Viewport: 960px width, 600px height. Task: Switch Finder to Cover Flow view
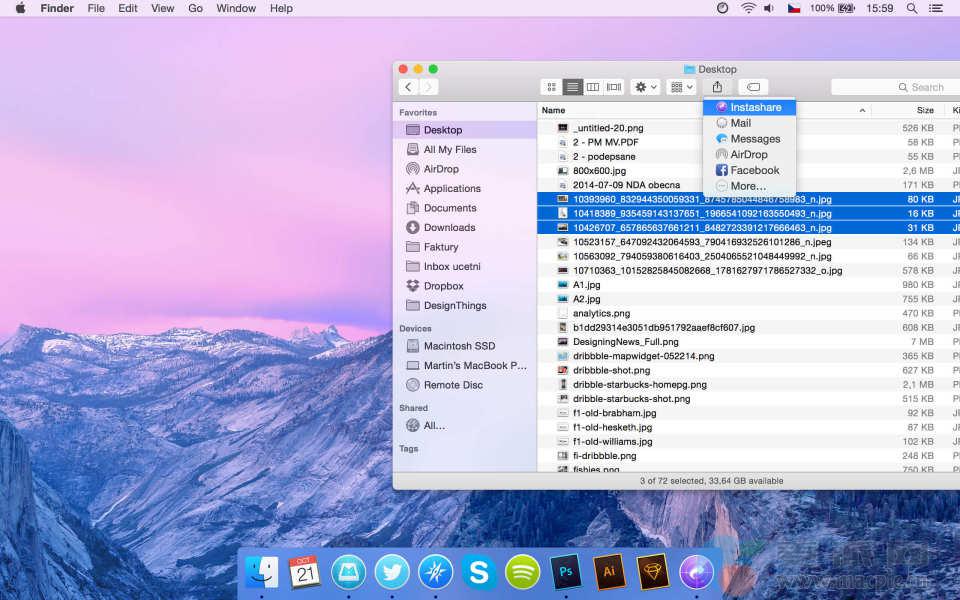coord(614,87)
